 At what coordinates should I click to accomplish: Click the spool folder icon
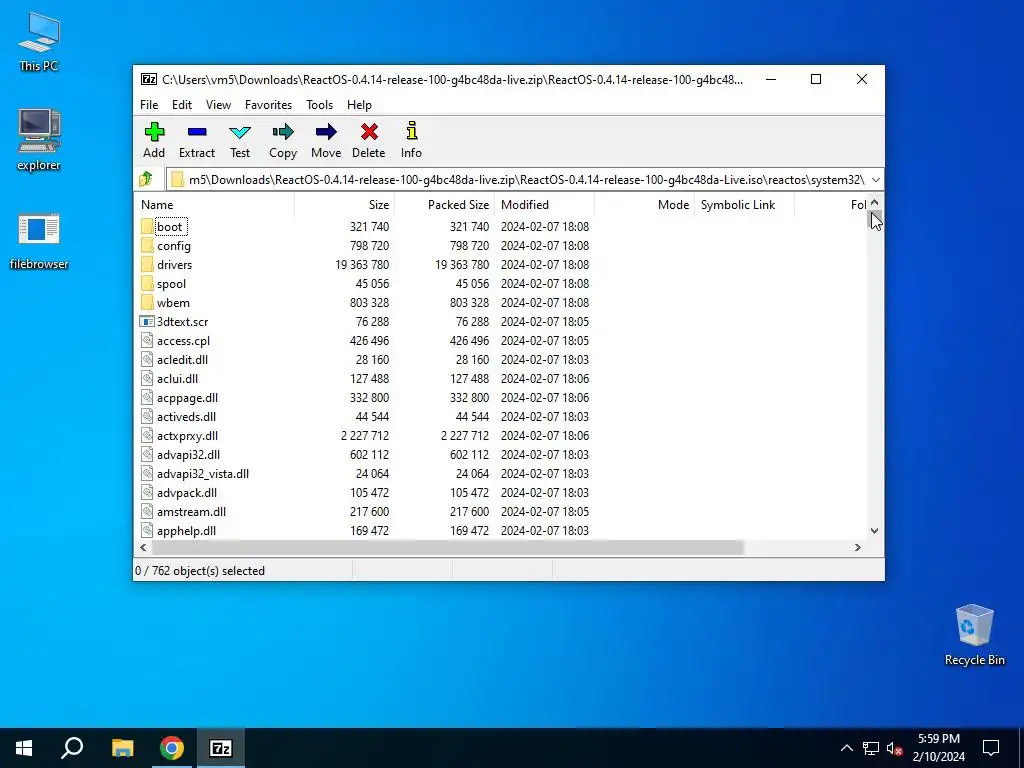147,283
